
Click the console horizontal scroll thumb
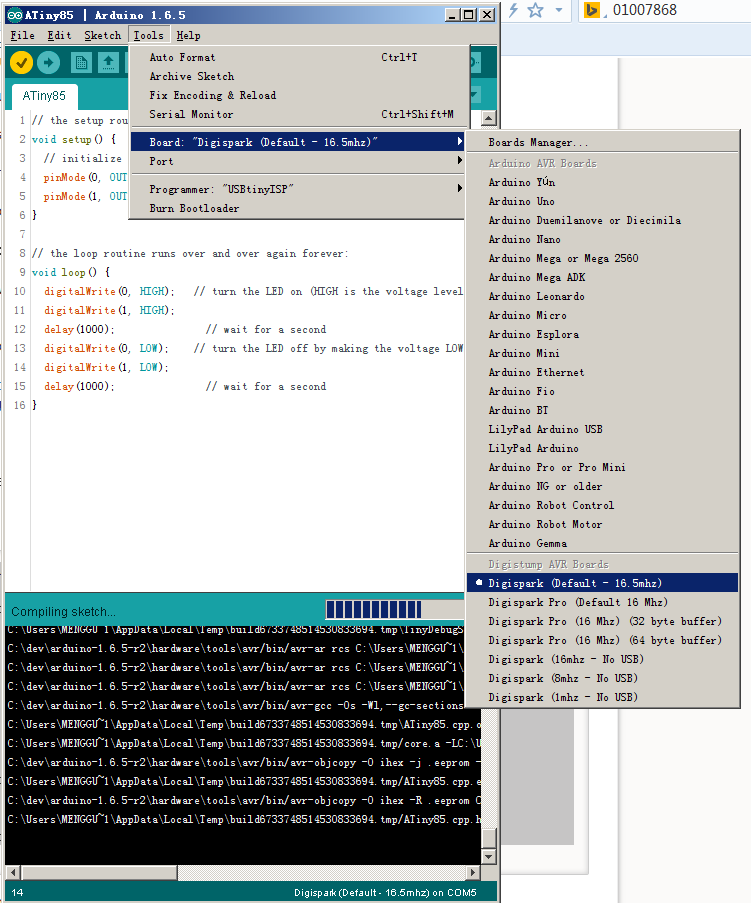pos(99,872)
